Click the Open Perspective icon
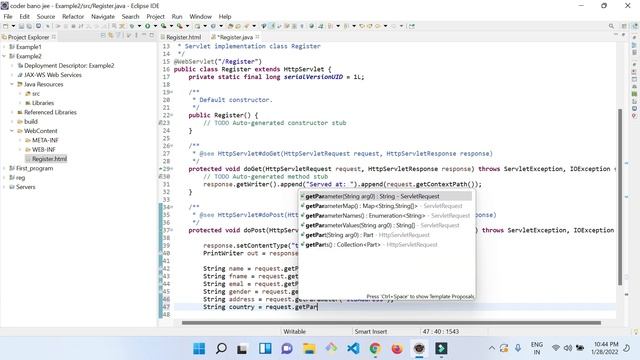640x360 pixels. click(624, 26)
